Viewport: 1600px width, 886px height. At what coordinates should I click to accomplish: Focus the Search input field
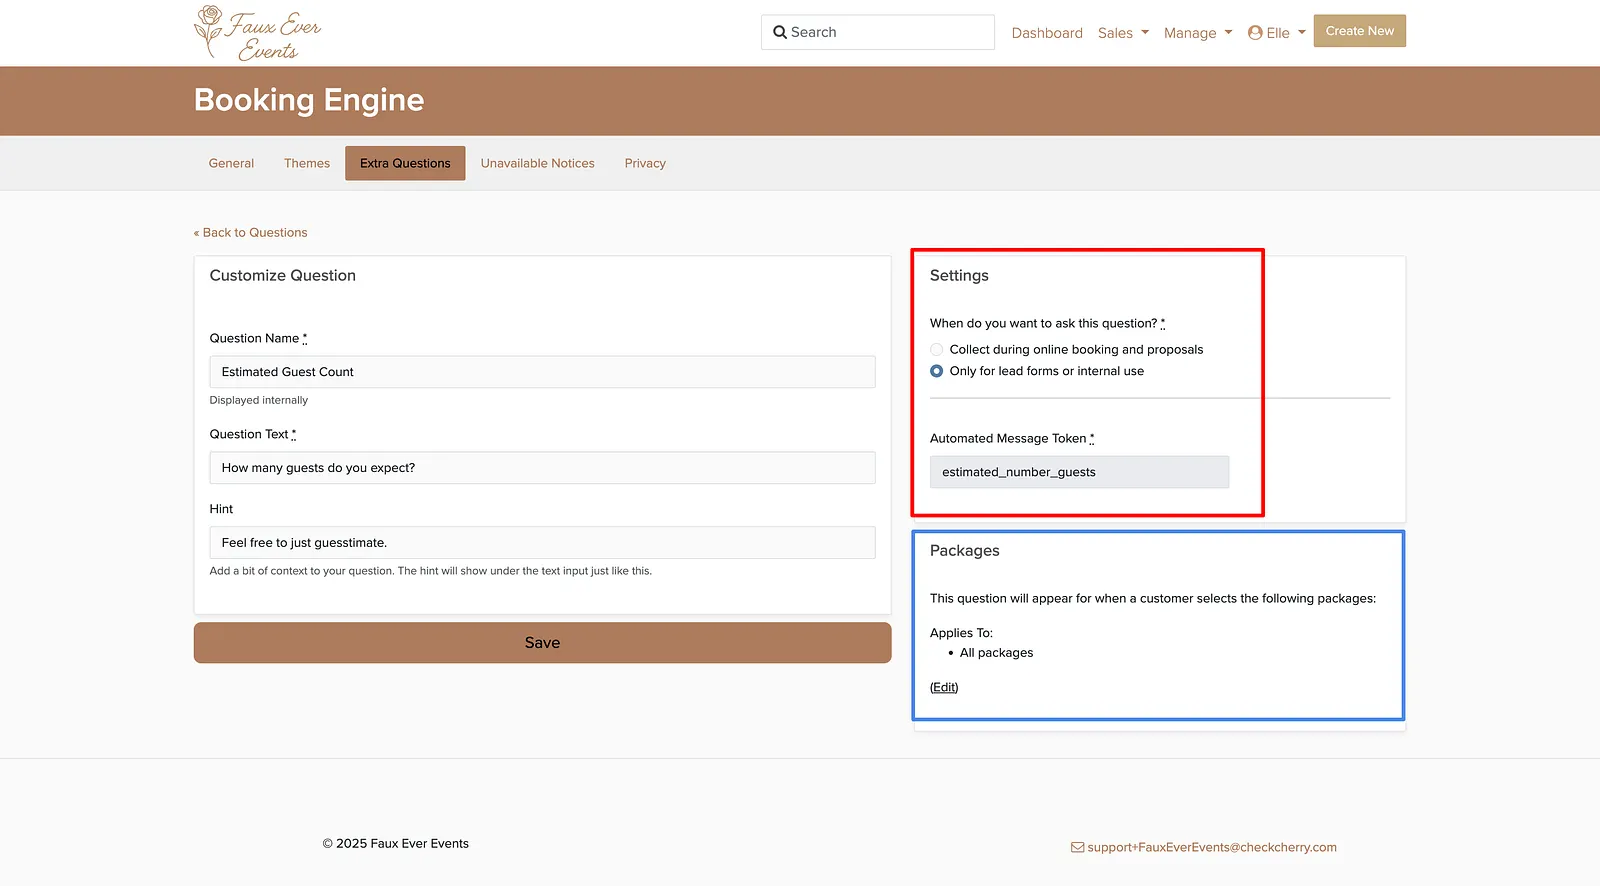[878, 32]
